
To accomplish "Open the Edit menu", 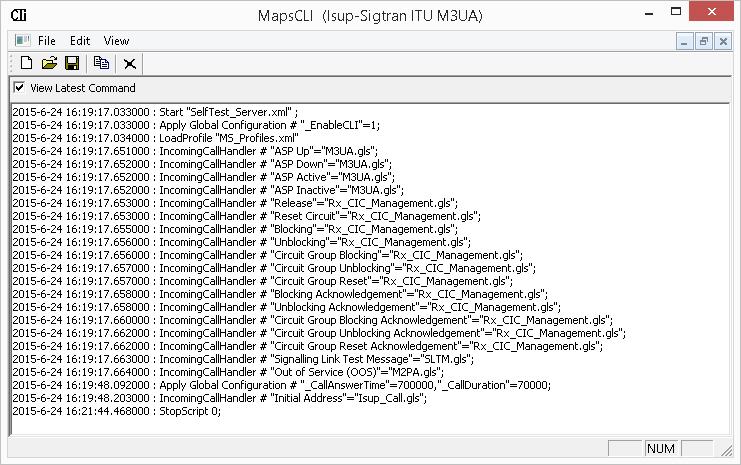I will click(80, 41).
